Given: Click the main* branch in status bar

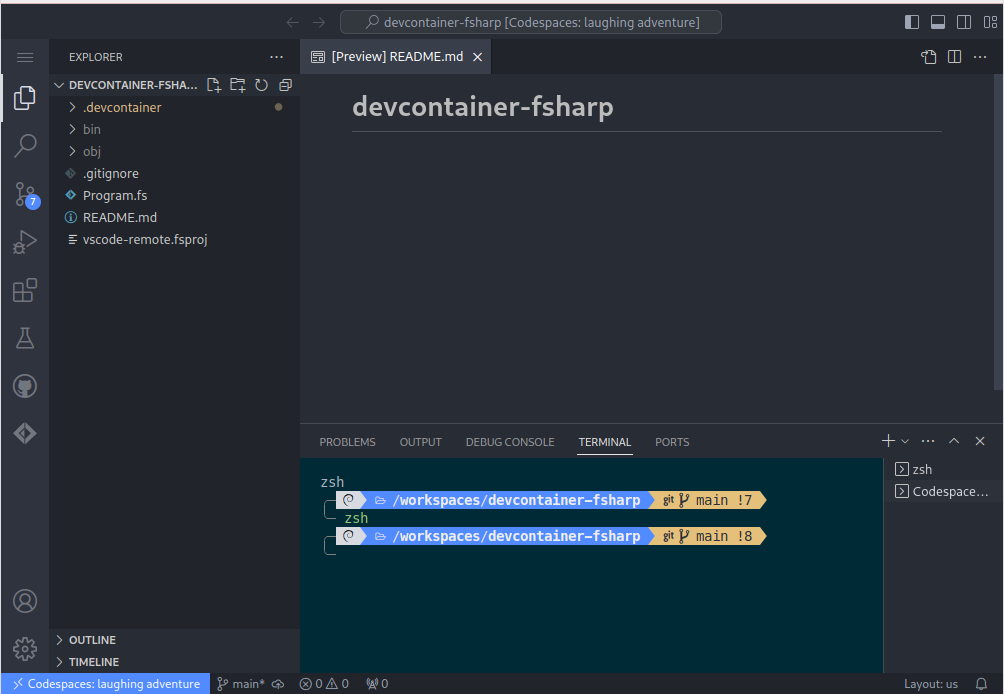Looking at the screenshot, I should (241, 684).
